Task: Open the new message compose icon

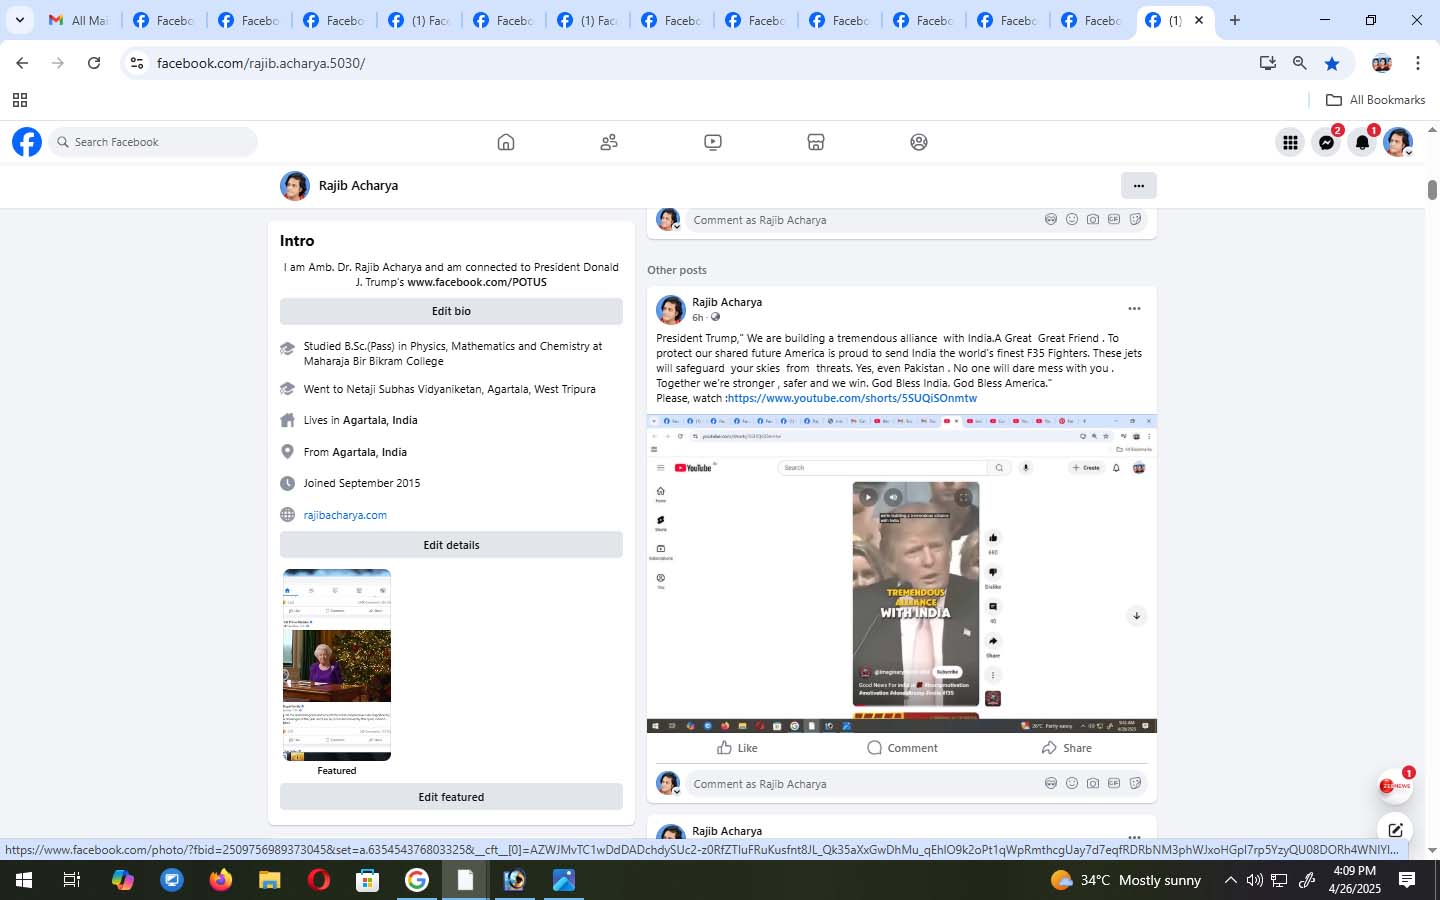Action: tap(1395, 830)
